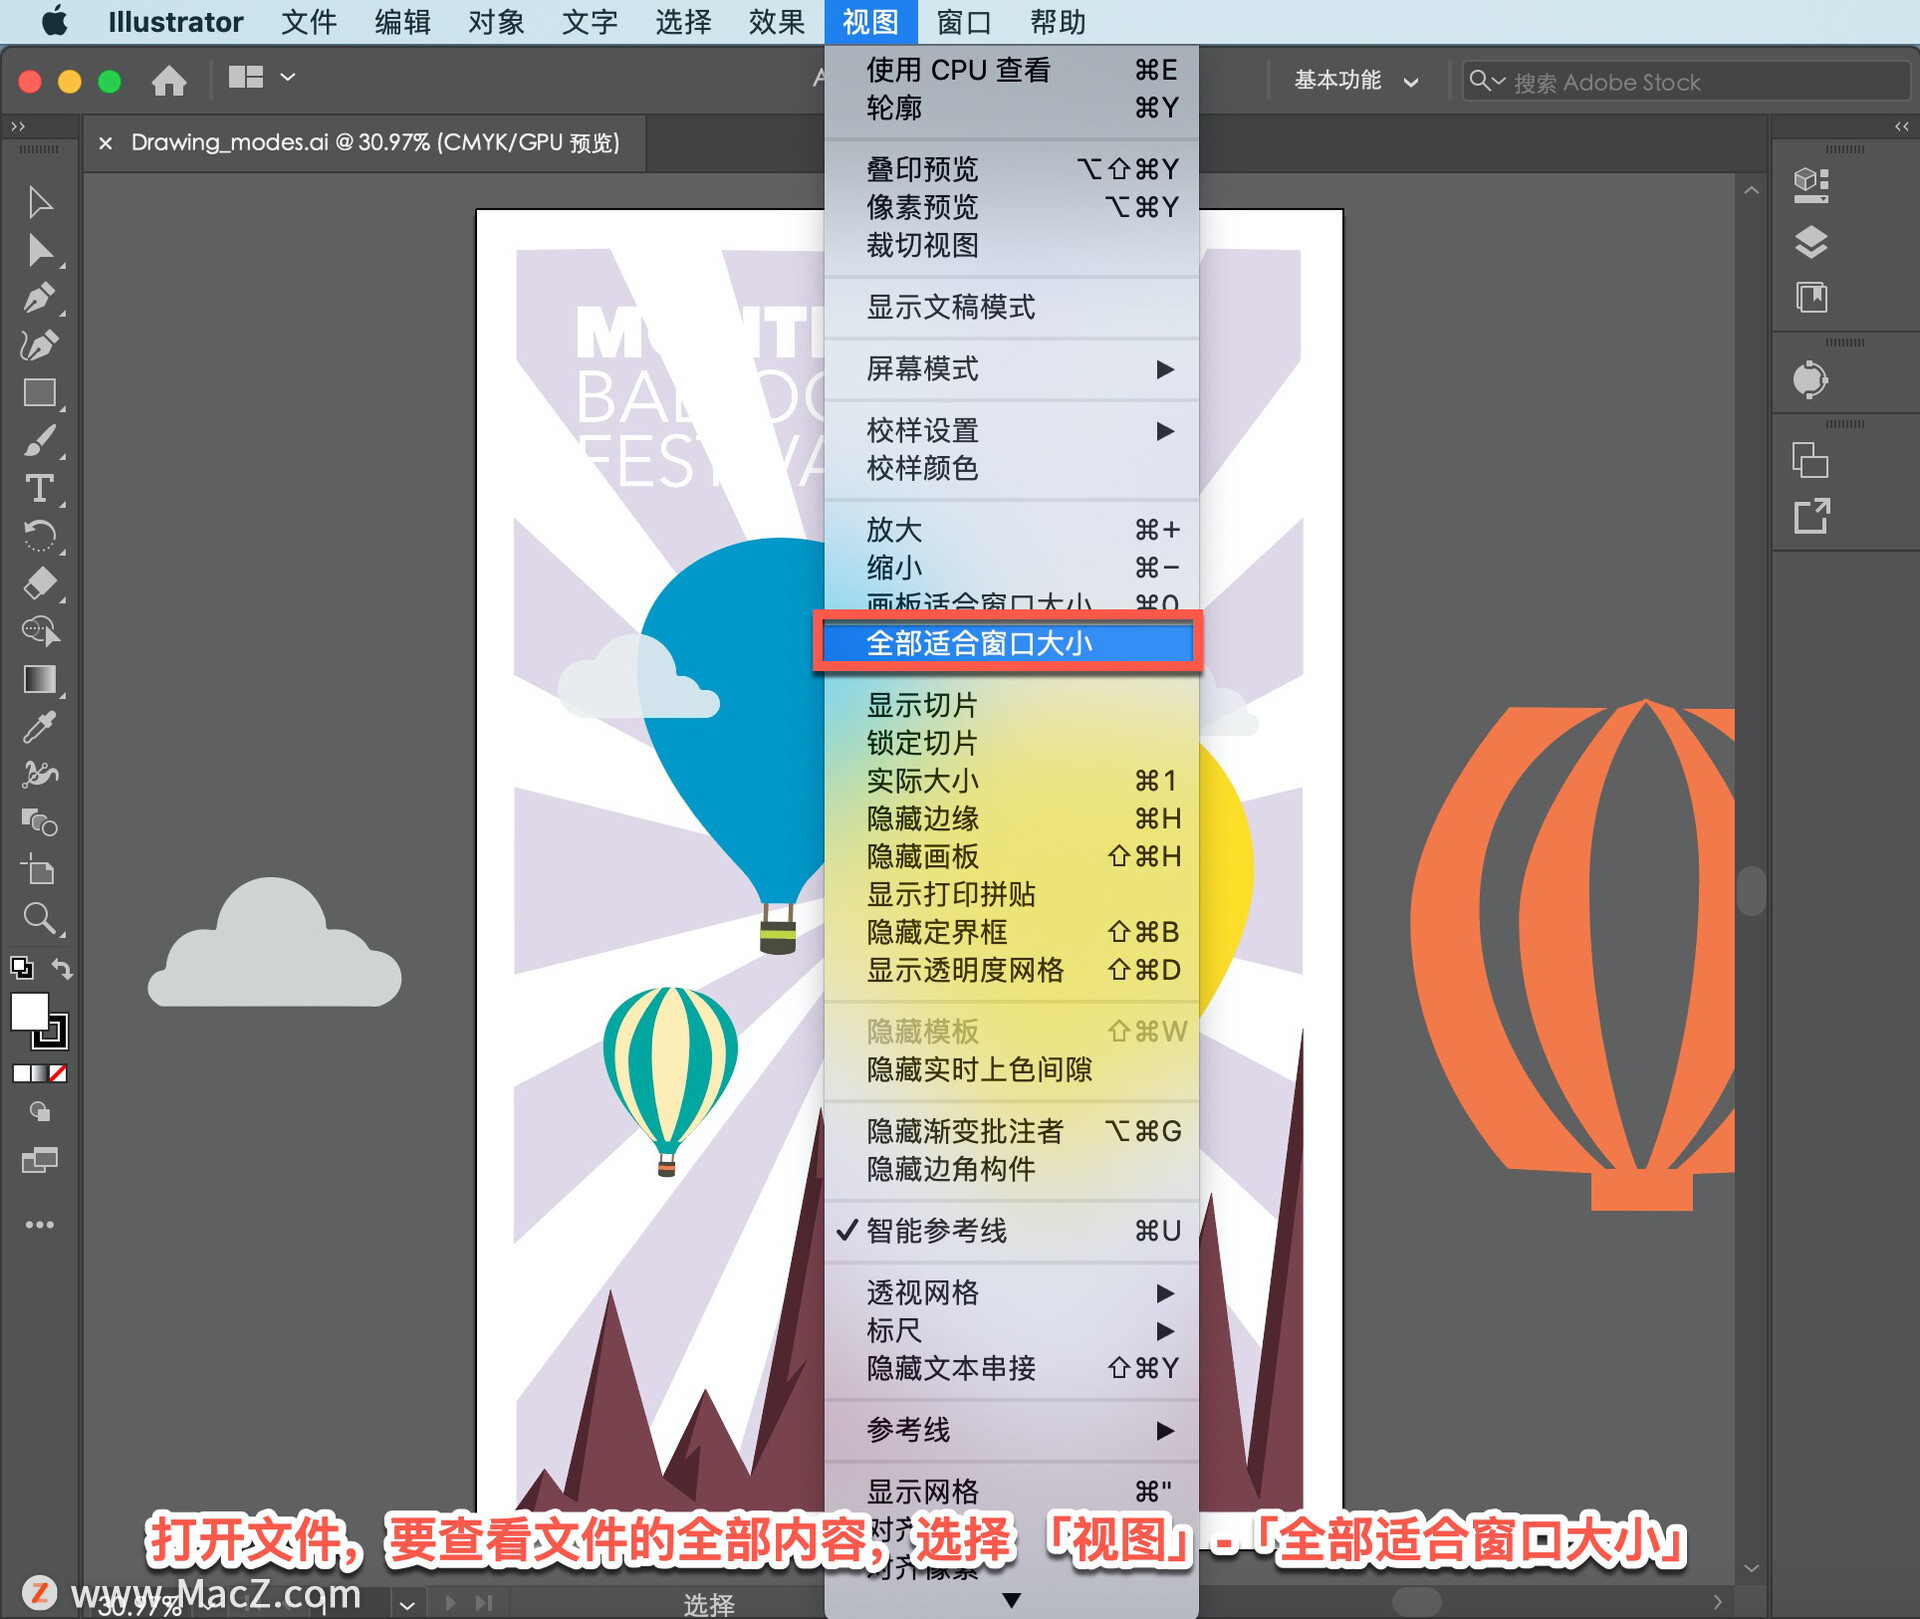
Task: Click the None color button
Action: [x=59, y=1073]
